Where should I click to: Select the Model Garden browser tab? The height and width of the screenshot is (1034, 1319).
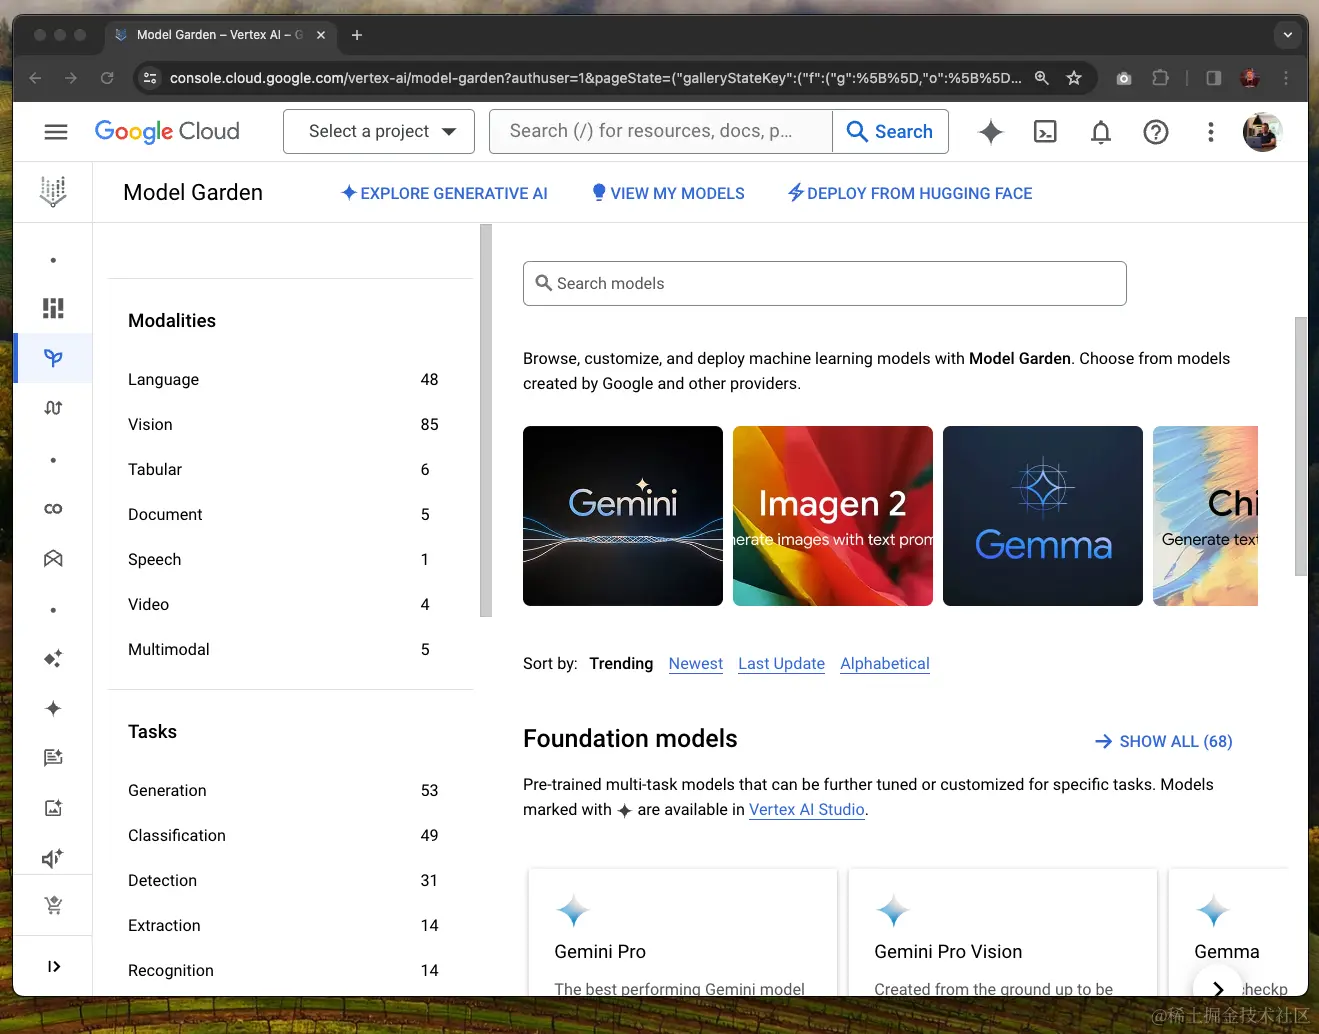pos(220,35)
